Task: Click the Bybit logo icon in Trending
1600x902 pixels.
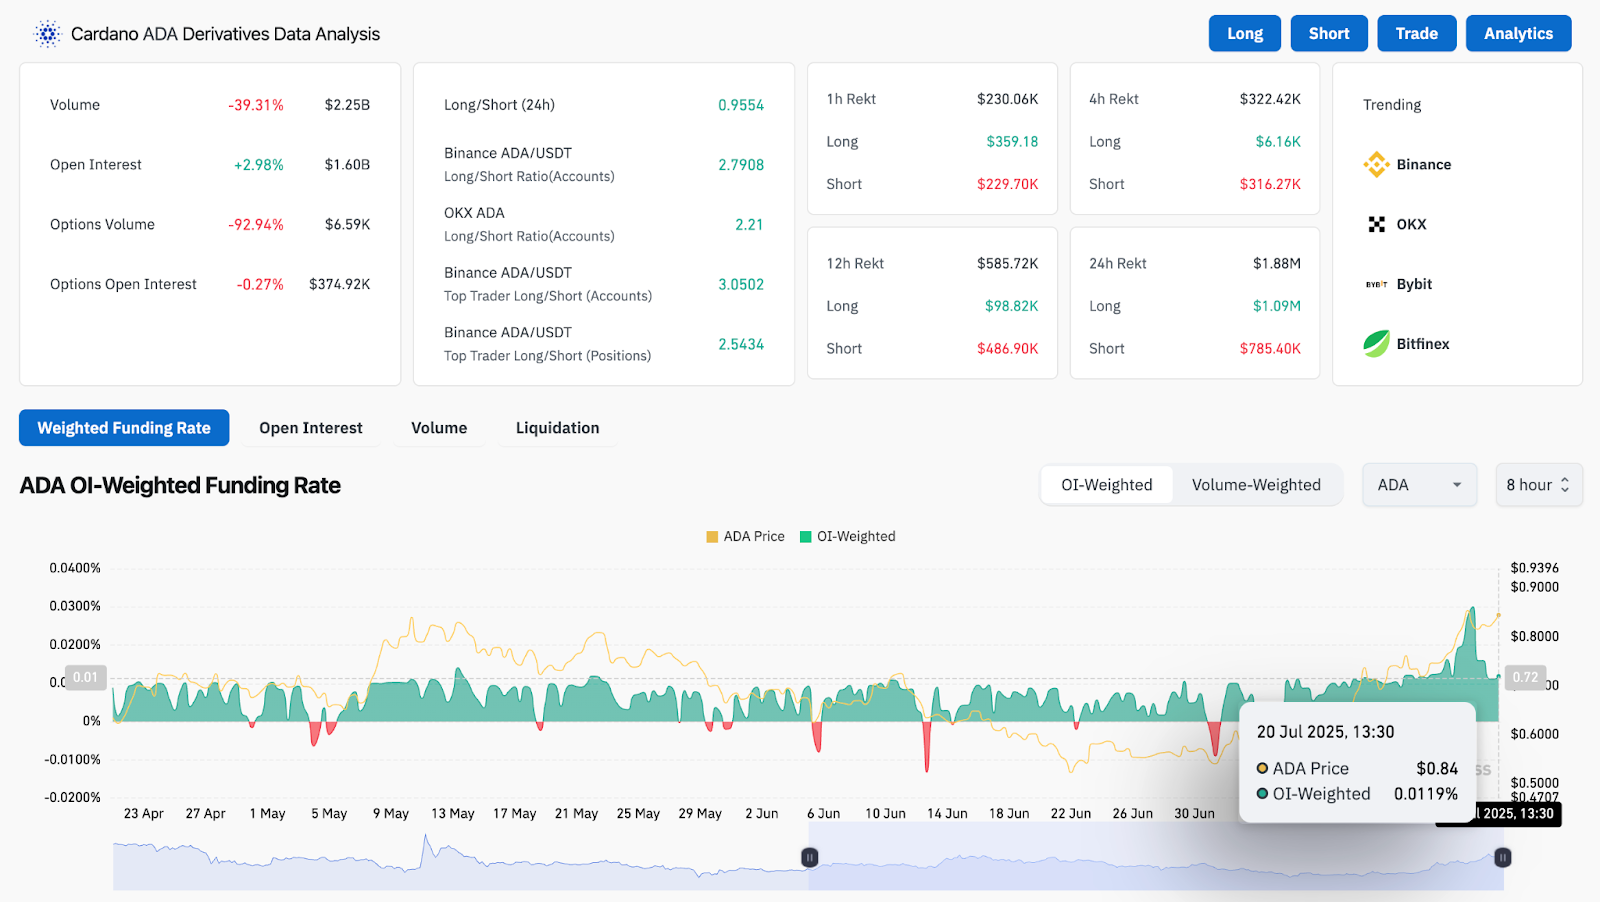Action: (1376, 285)
